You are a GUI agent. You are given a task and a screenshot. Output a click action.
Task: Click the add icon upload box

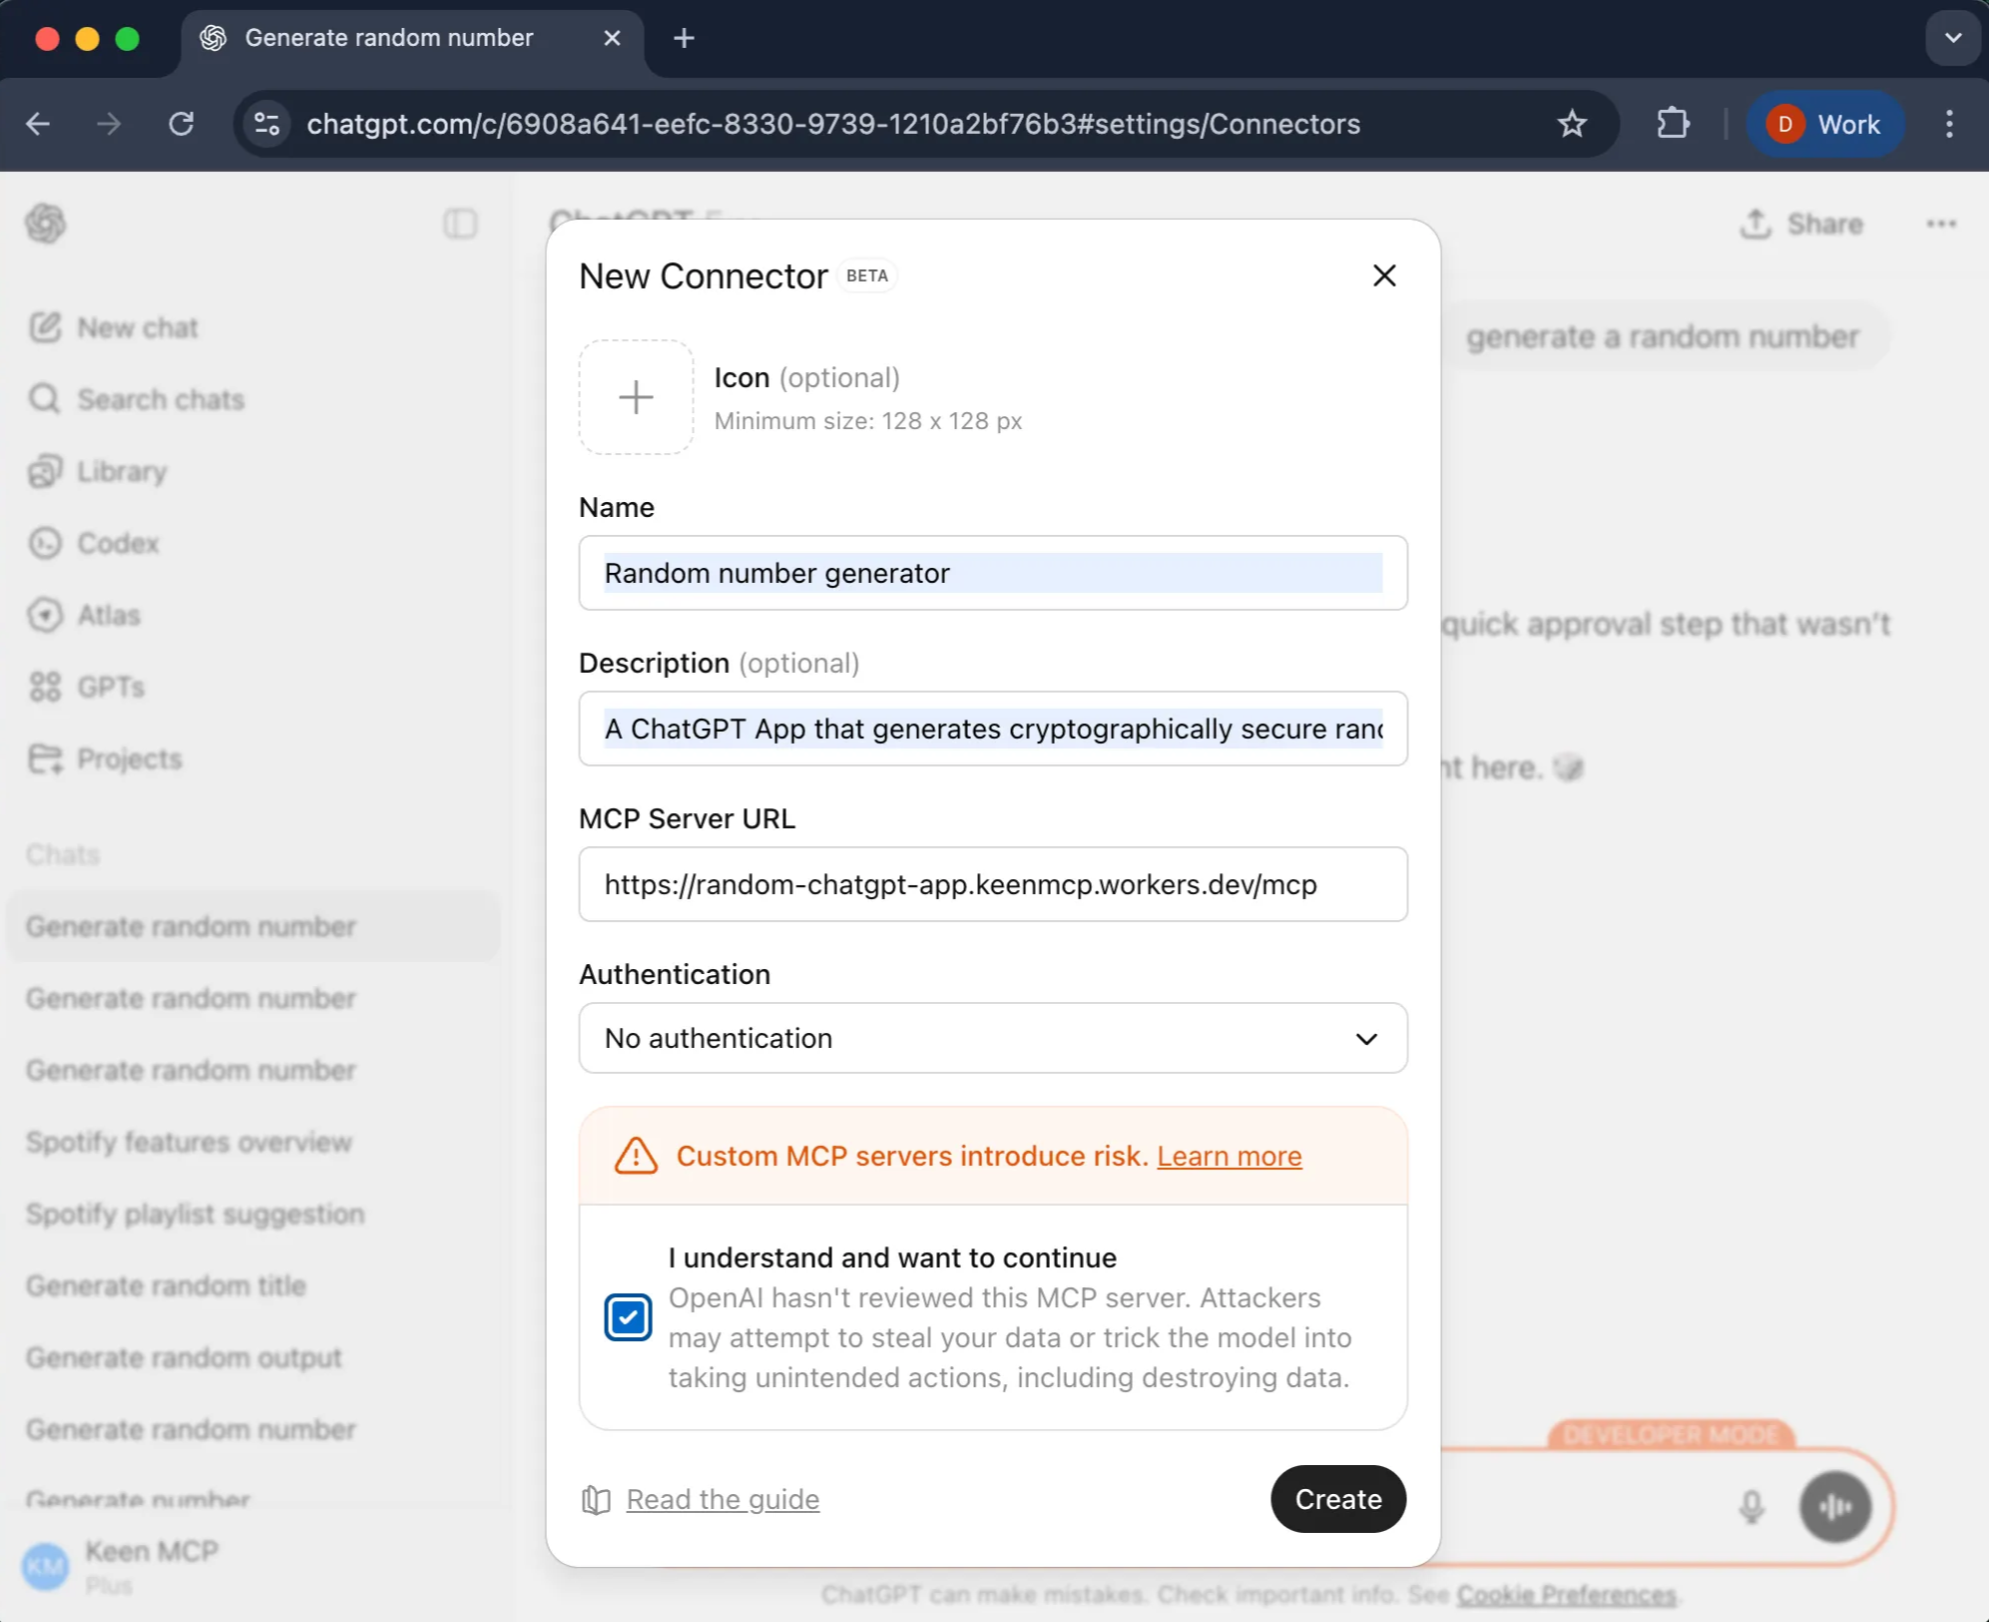[635, 397]
